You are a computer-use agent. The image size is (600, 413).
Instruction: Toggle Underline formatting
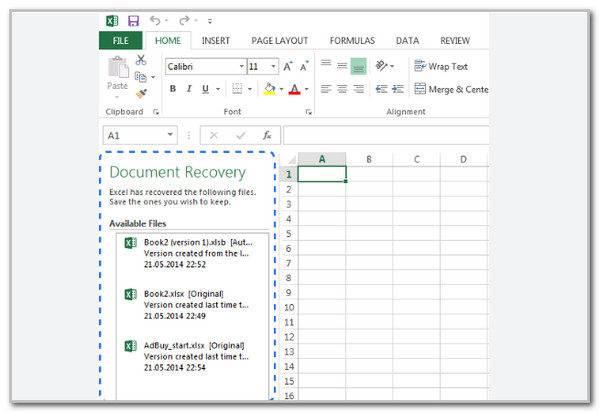[x=205, y=89]
